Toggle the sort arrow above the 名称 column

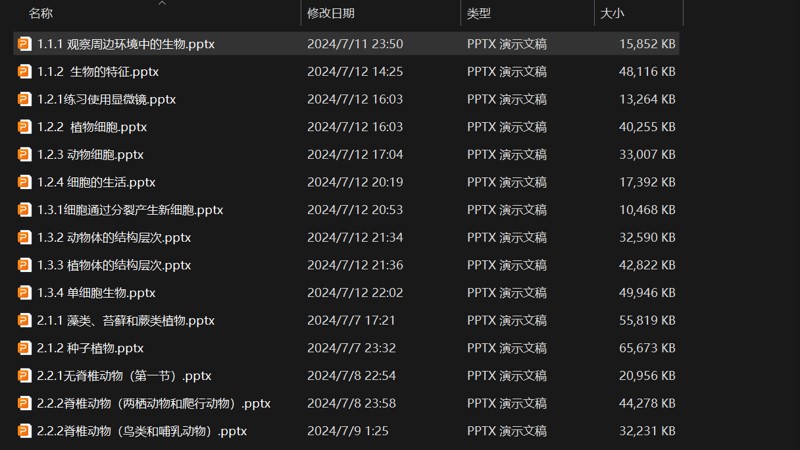pos(162,3)
